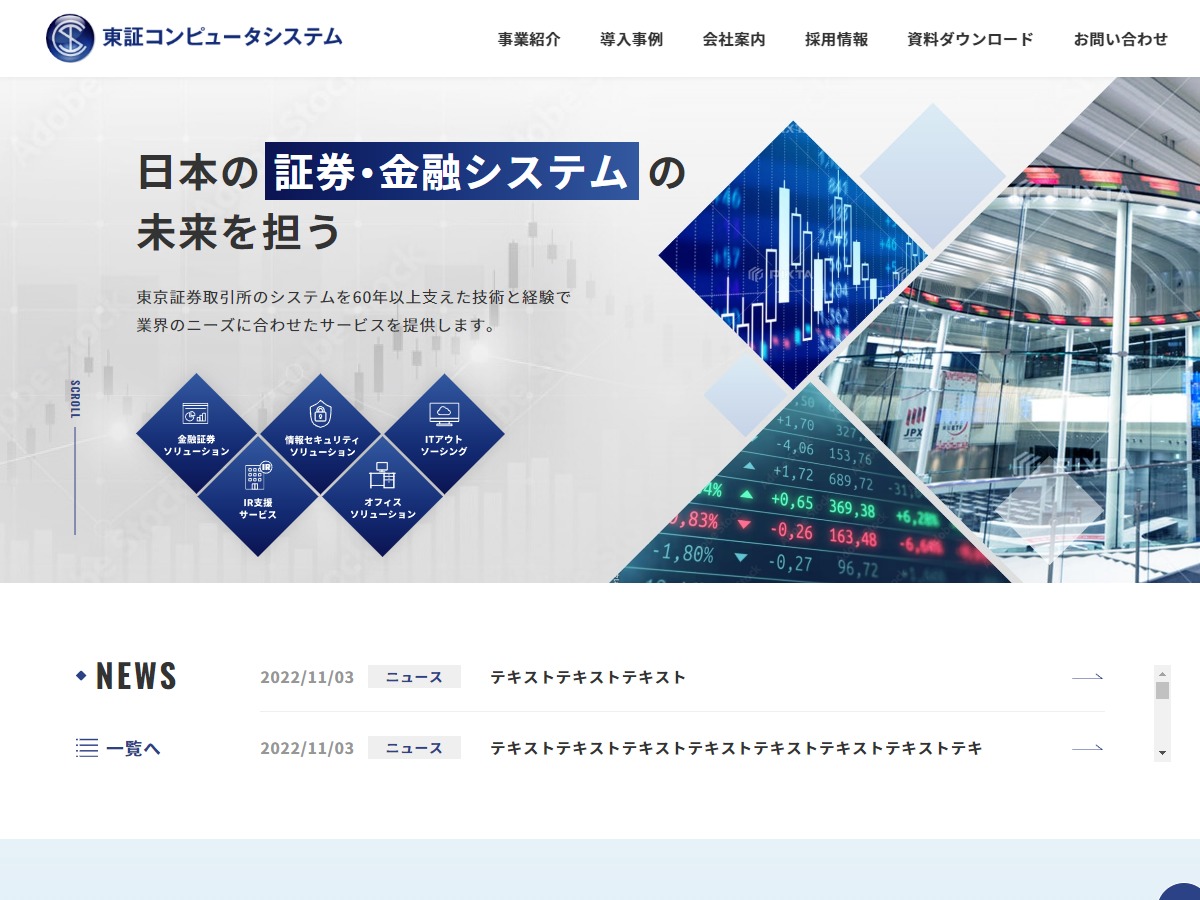Select the ニュース tag on the second news row

(414, 748)
